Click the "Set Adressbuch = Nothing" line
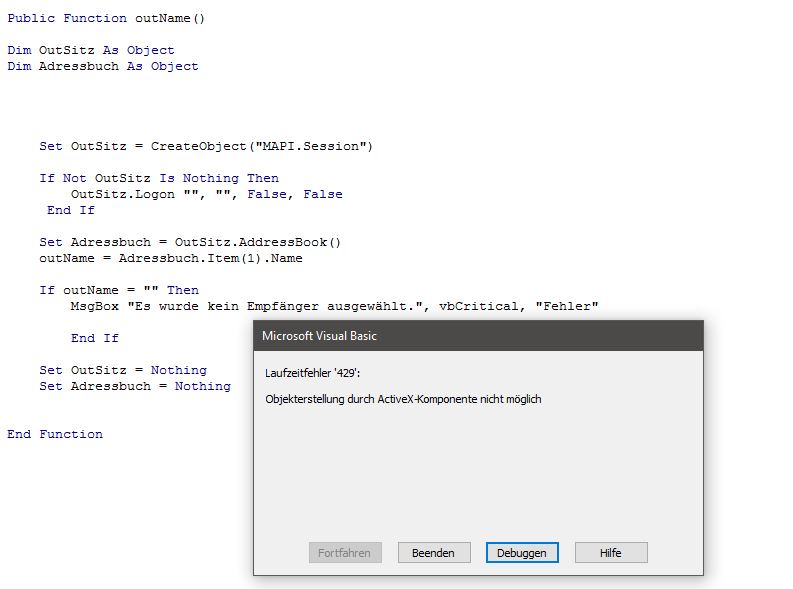The height and width of the screenshot is (589, 793). (x=135, y=386)
